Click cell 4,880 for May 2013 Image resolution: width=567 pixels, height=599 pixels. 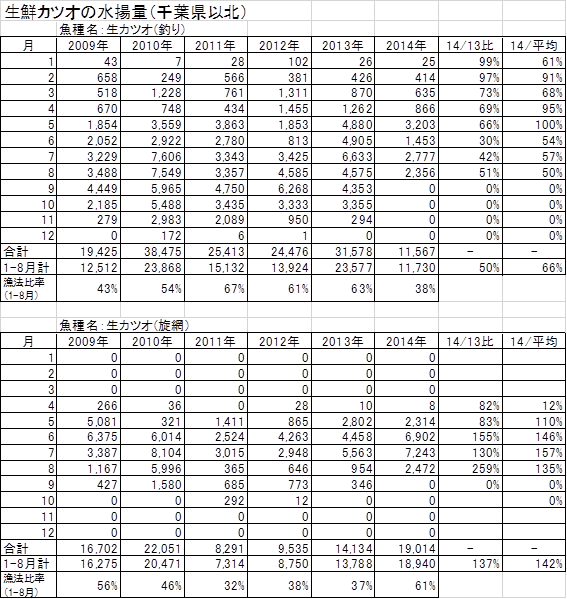[x=357, y=125]
